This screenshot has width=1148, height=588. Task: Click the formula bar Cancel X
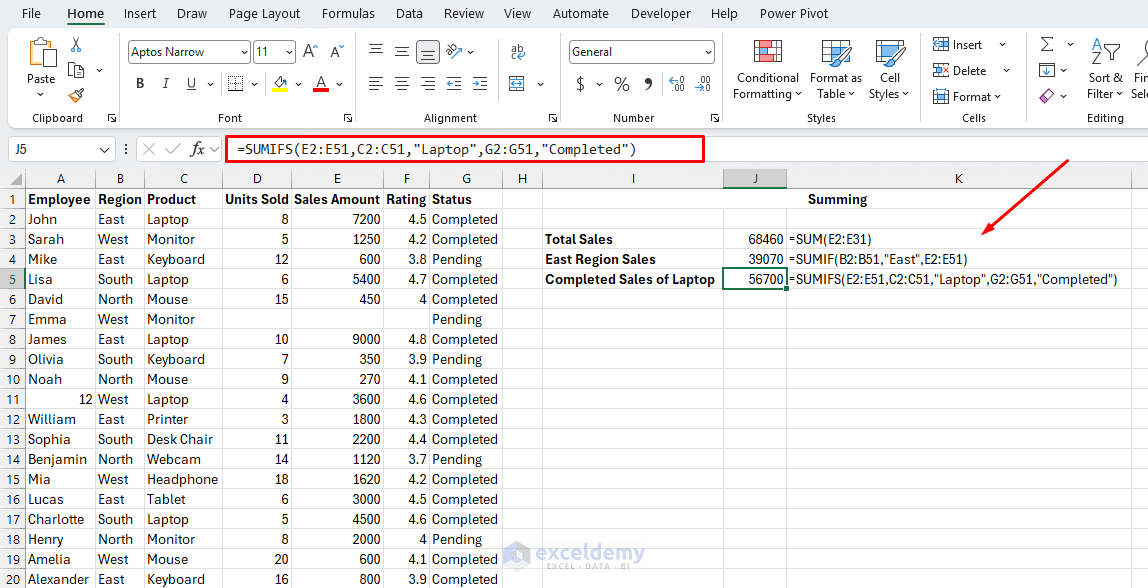pos(149,149)
